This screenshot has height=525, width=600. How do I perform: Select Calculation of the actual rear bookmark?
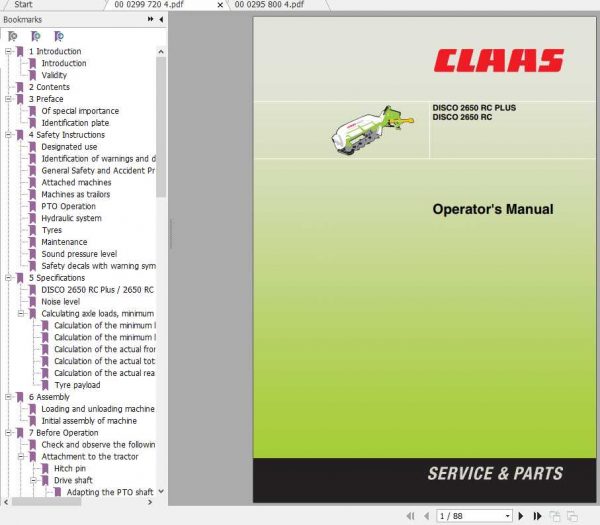pyautogui.click(x=104, y=373)
